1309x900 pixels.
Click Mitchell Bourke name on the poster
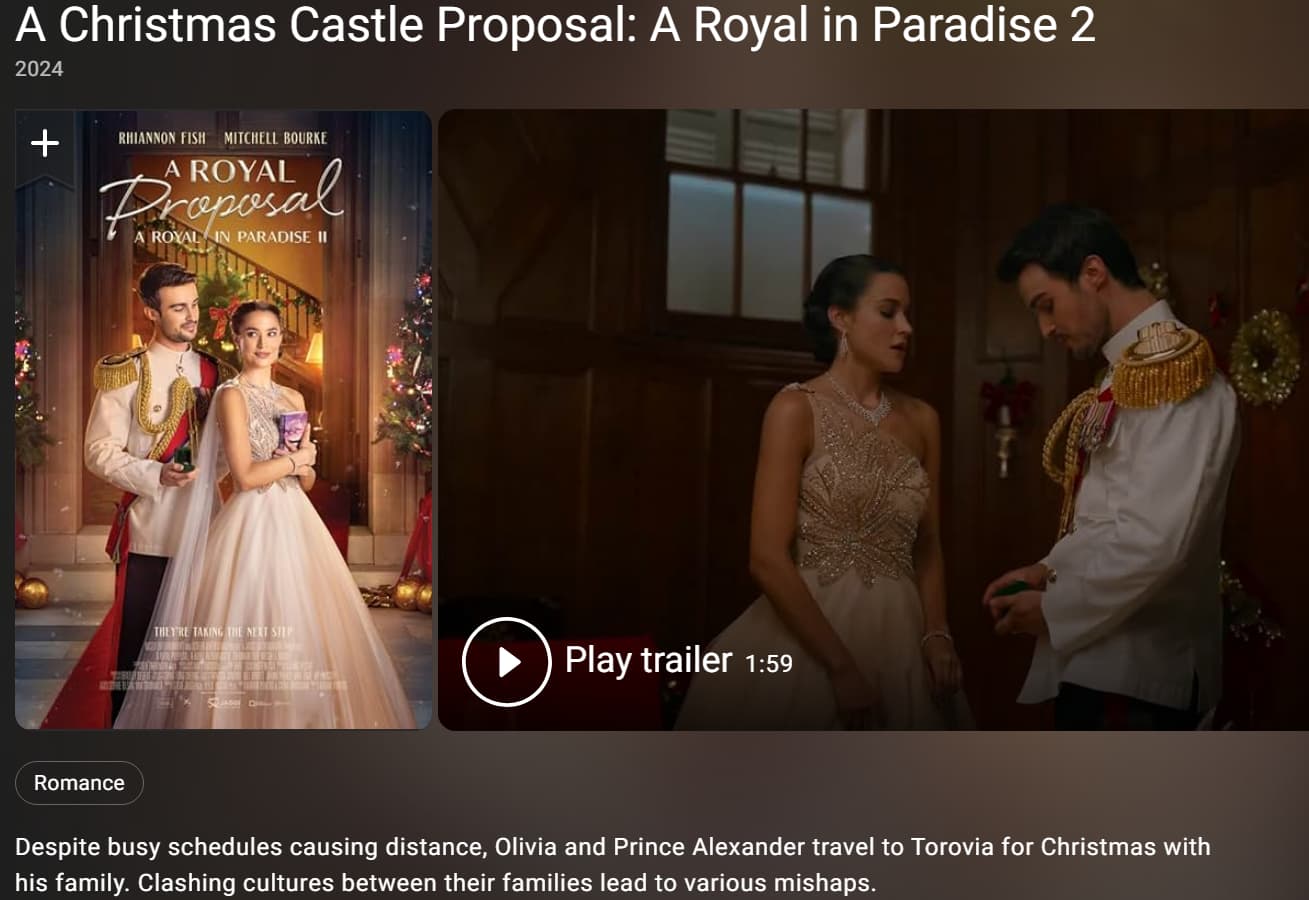pyautogui.click(x=276, y=138)
